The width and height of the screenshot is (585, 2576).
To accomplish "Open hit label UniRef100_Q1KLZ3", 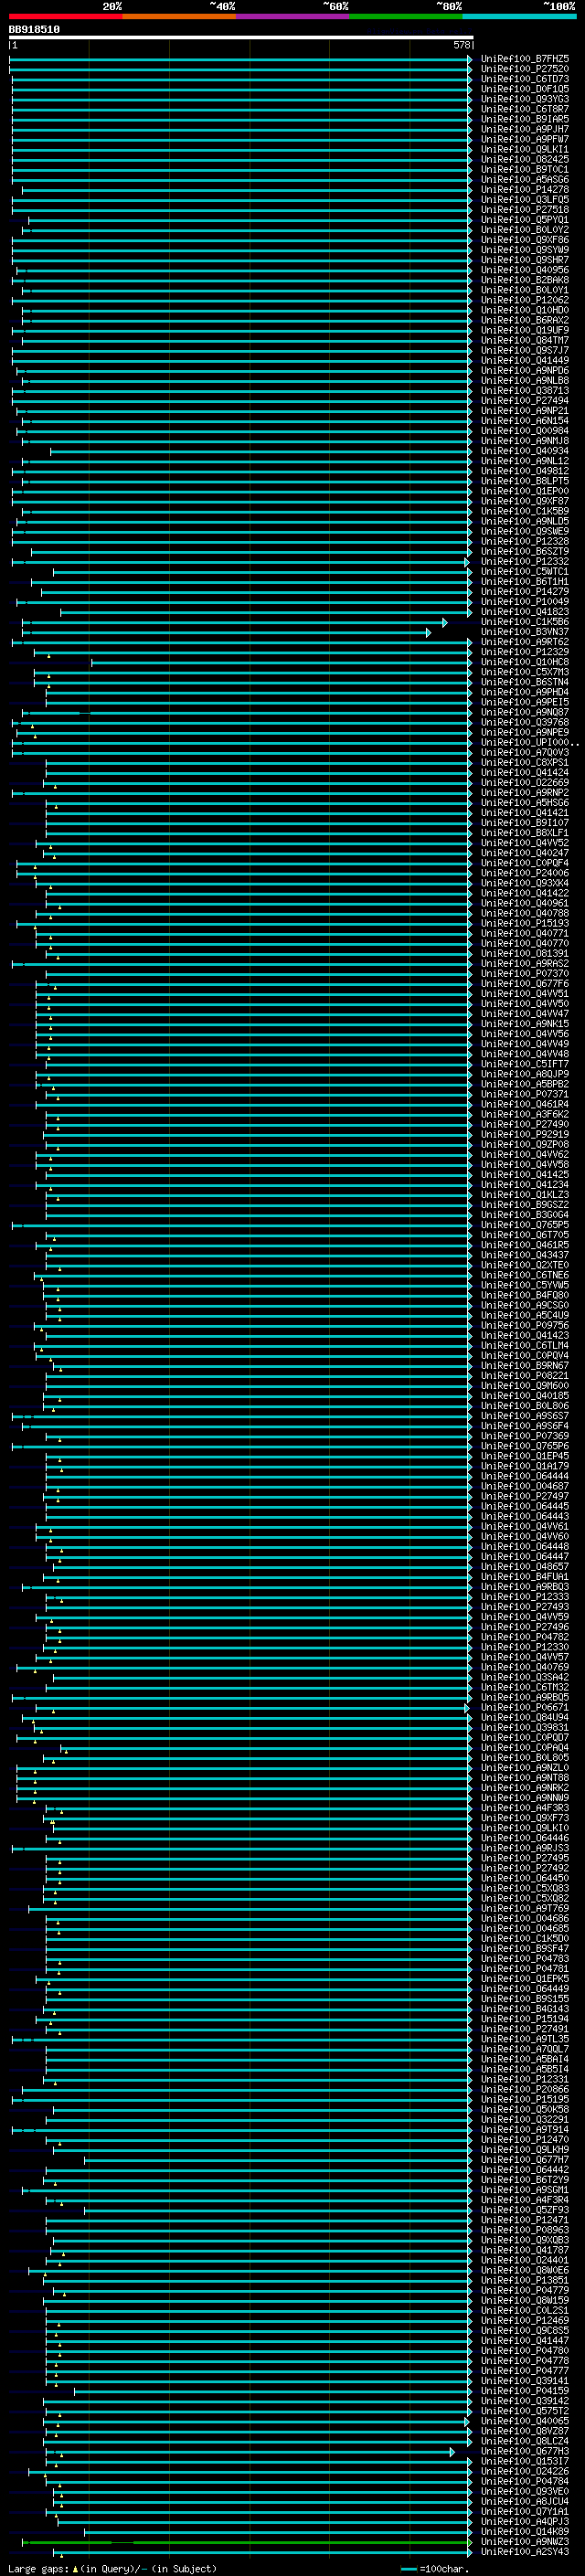I will tap(524, 1195).
